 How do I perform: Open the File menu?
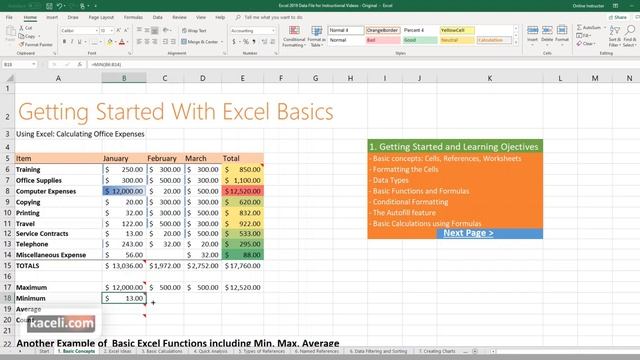point(9,18)
